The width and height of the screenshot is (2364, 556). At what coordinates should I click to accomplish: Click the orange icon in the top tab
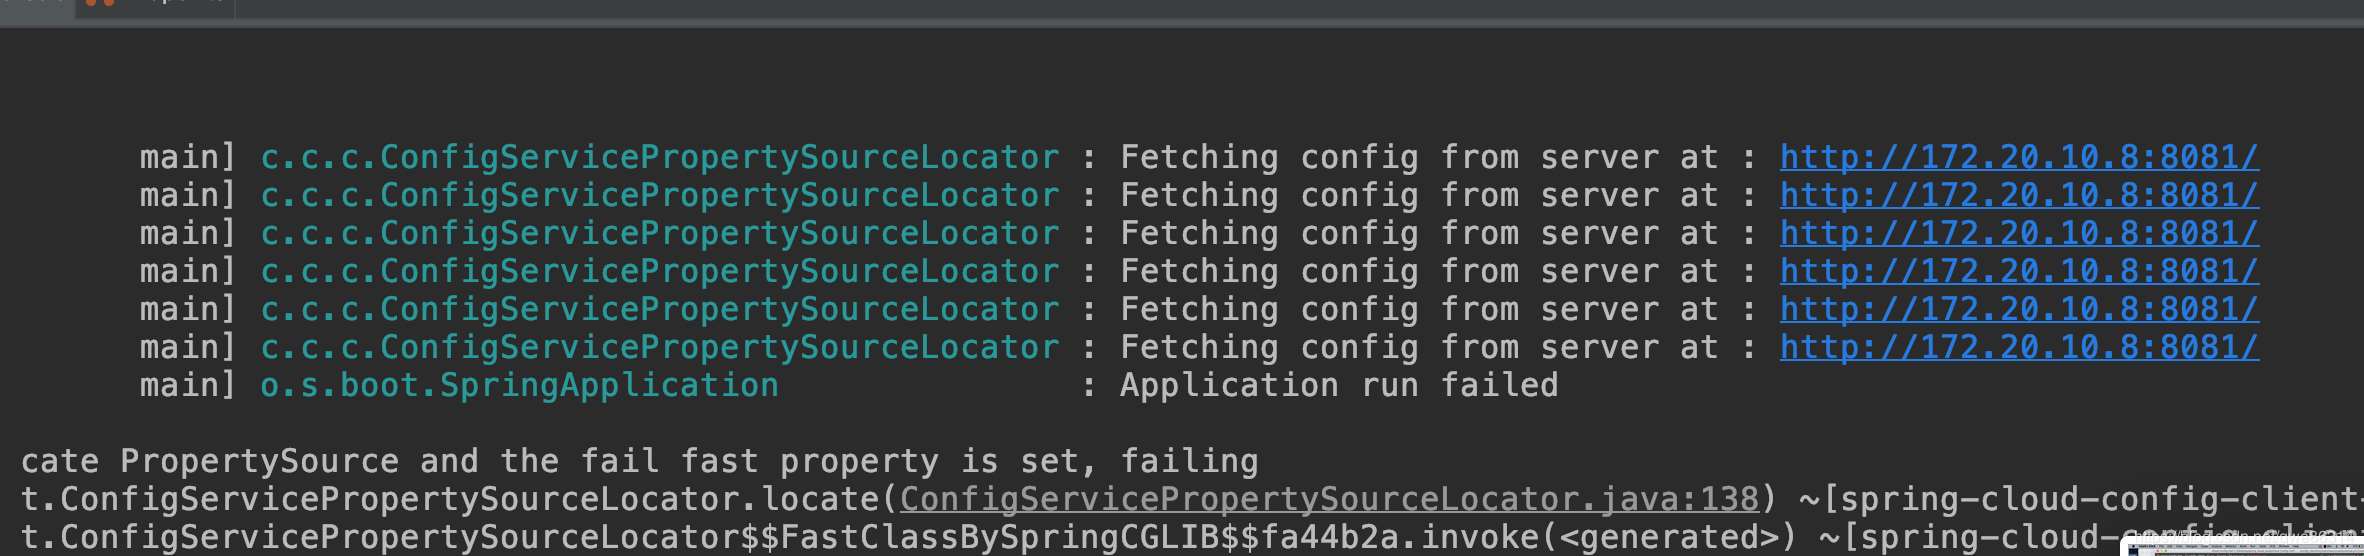(x=99, y=4)
